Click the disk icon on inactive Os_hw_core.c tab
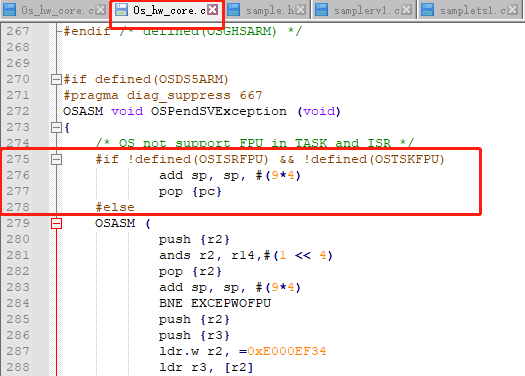Image resolution: width=525 pixels, height=376 pixels. pos(9,10)
